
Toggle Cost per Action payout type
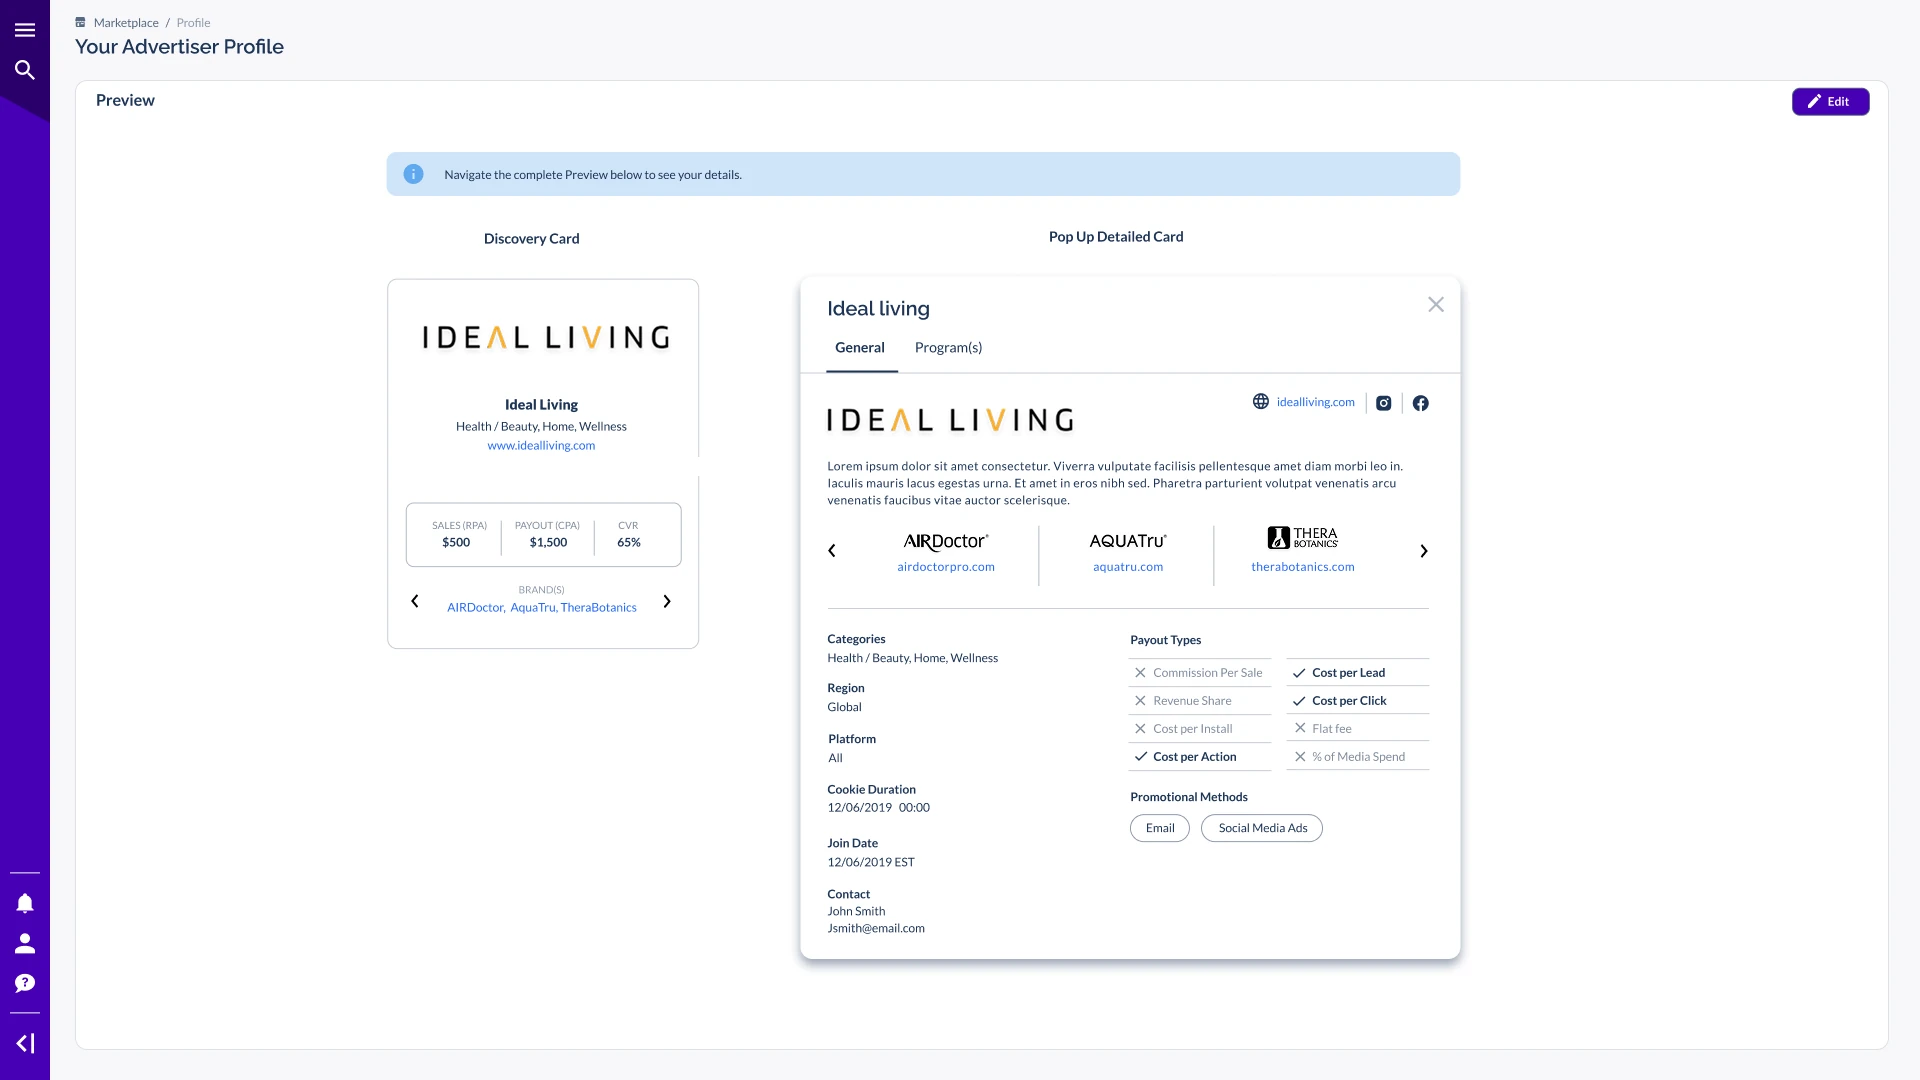1200,757
